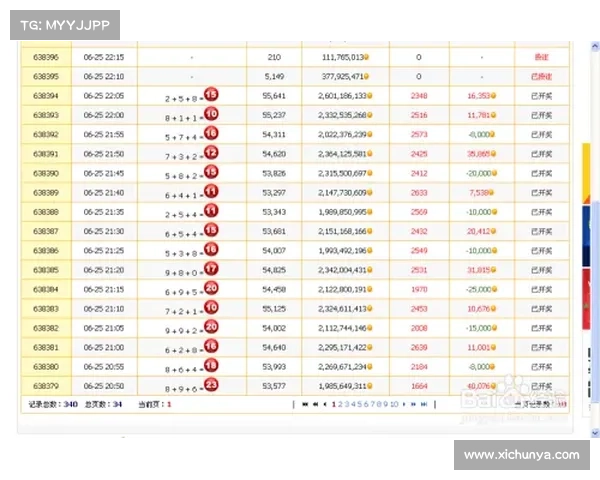Click winners count 1970
This screenshot has width=600, height=480.
point(419,289)
